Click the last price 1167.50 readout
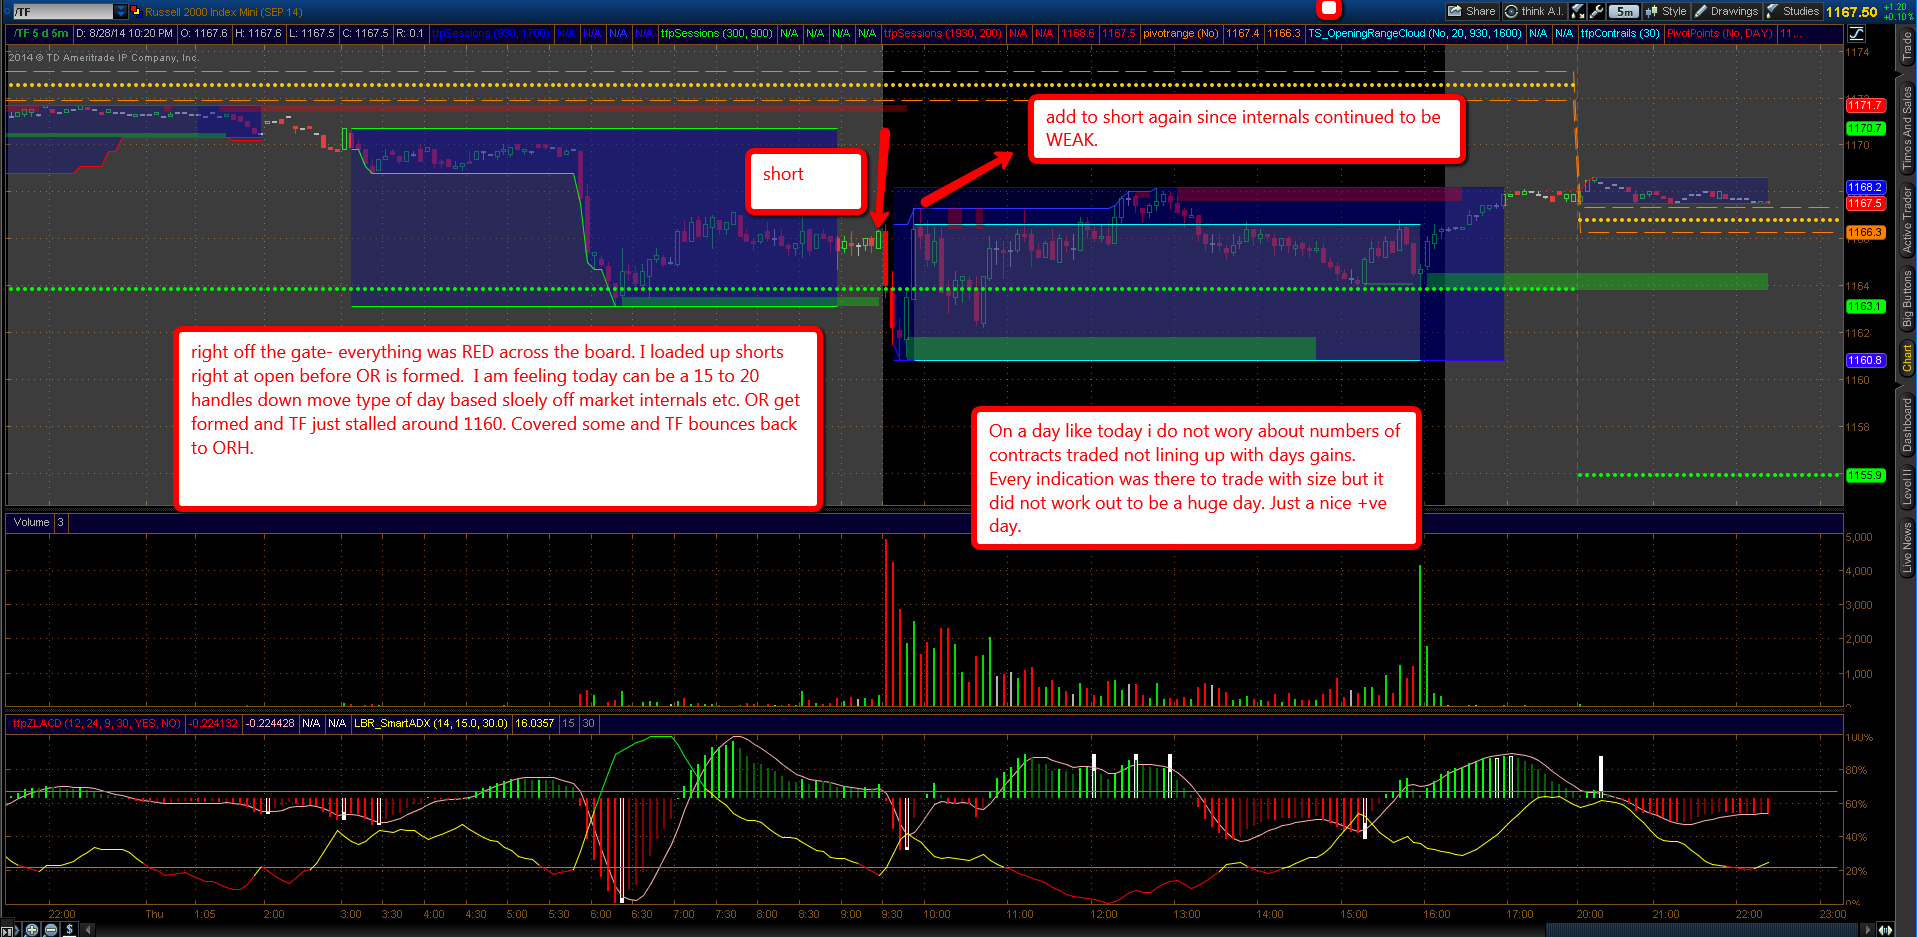1917x937 pixels. click(x=1851, y=12)
